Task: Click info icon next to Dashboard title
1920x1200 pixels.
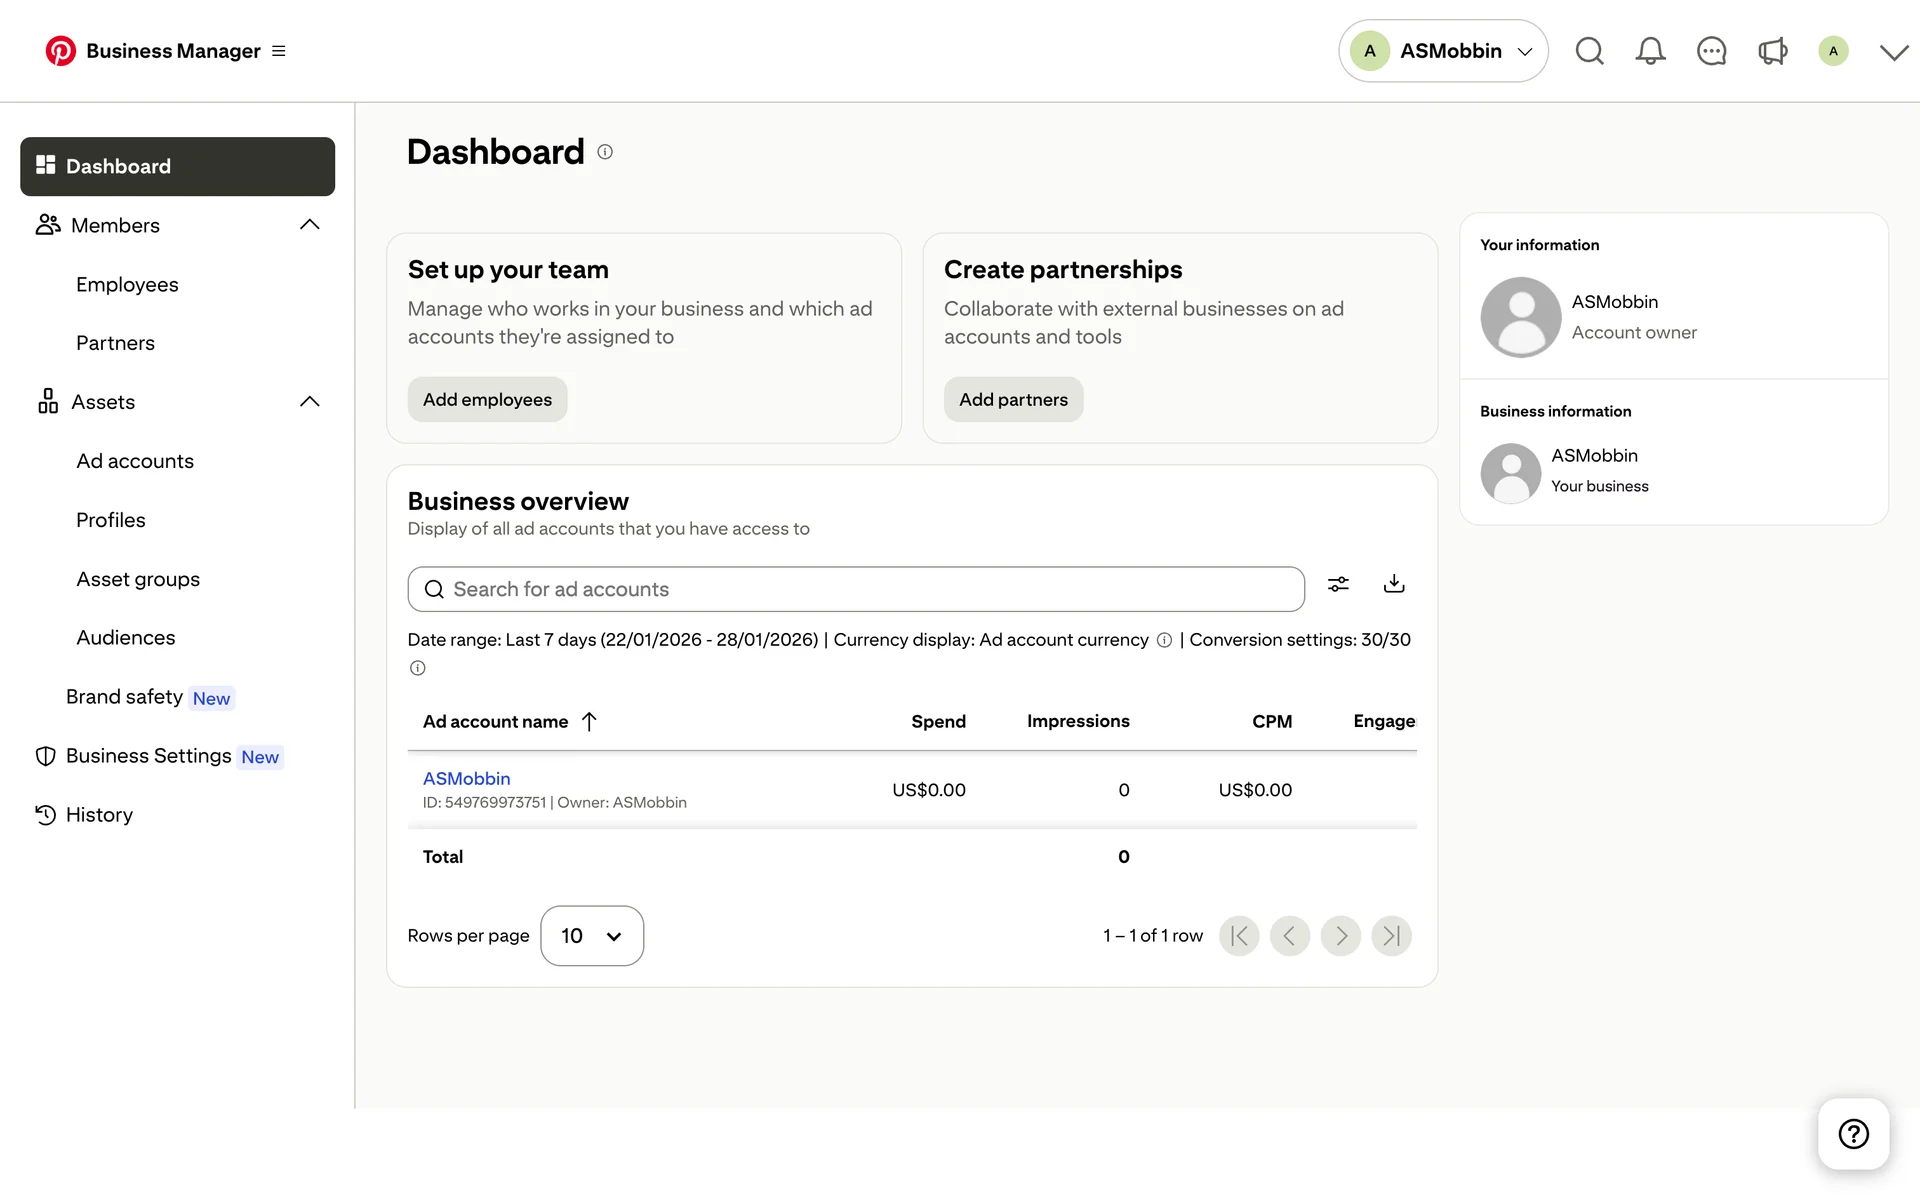Action: point(605,152)
